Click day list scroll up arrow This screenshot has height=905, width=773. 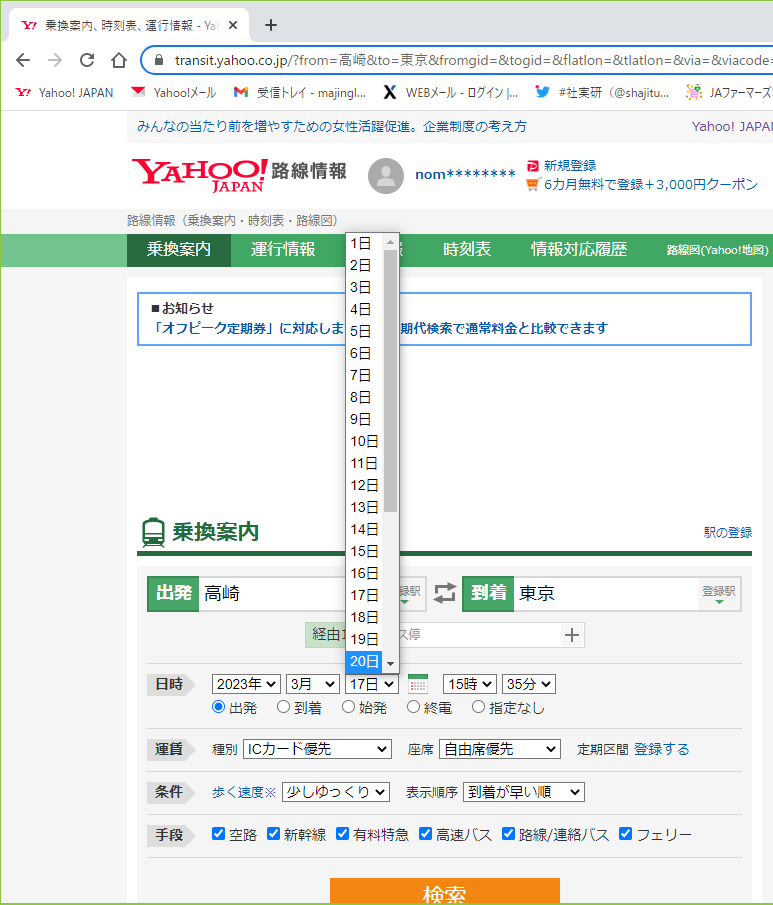pos(391,242)
